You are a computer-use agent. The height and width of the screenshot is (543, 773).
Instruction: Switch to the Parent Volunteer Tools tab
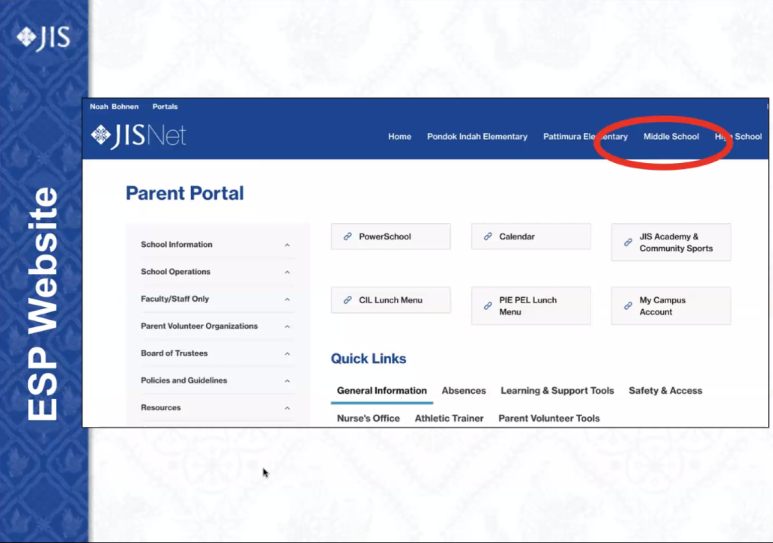(549, 418)
